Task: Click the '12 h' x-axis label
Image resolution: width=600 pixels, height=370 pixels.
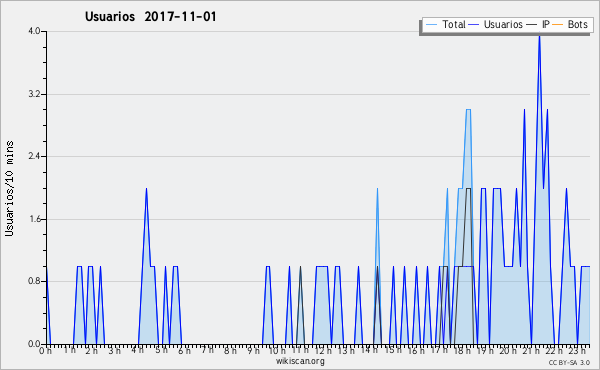Action: click(323, 350)
